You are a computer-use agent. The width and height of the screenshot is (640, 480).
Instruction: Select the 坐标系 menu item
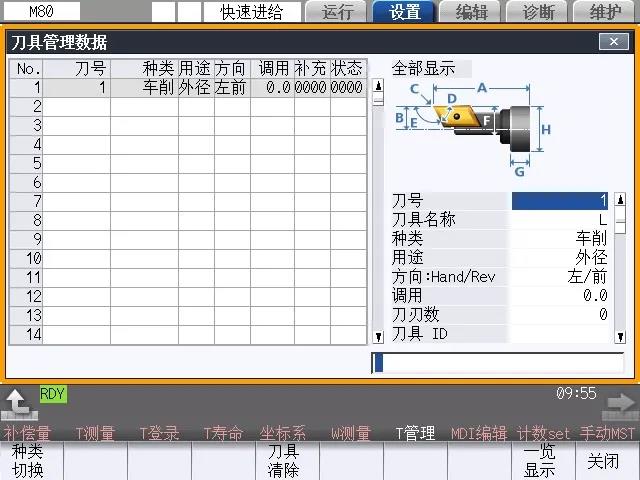point(283,433)
